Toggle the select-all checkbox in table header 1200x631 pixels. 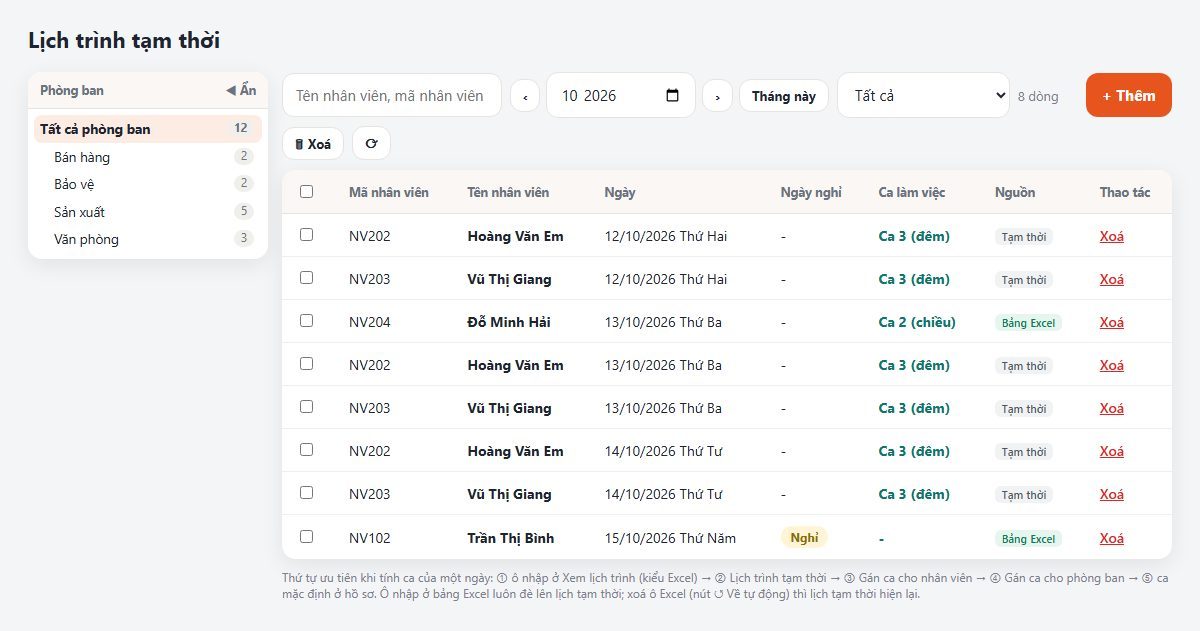tap(306, 192)
